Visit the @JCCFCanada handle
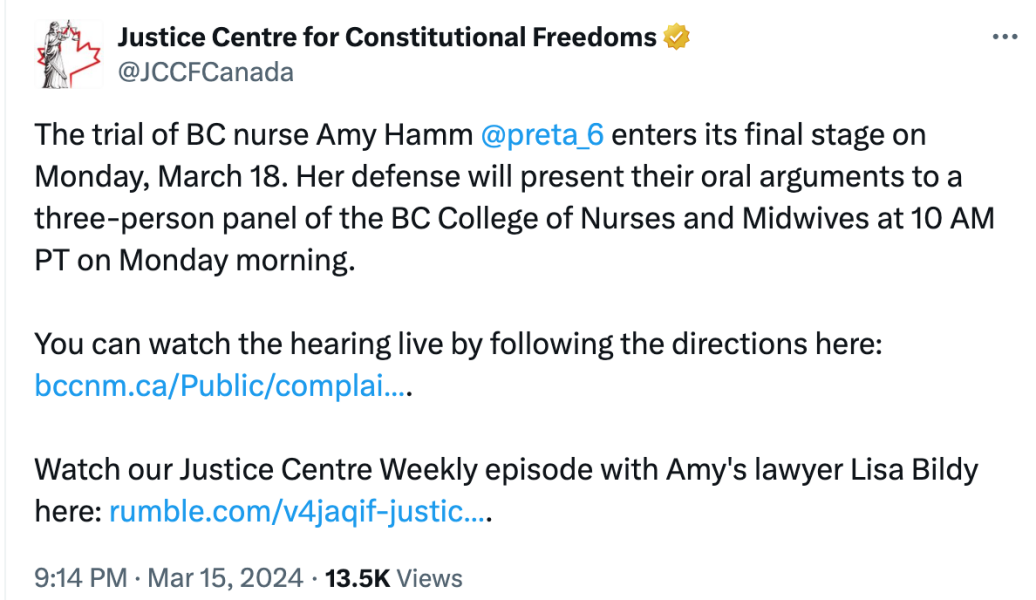The image size is (1036, 600). point(203,71)
